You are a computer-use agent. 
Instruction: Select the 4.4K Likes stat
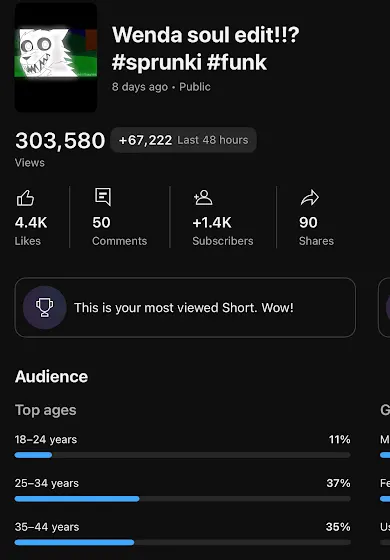(x=31, y=231)
